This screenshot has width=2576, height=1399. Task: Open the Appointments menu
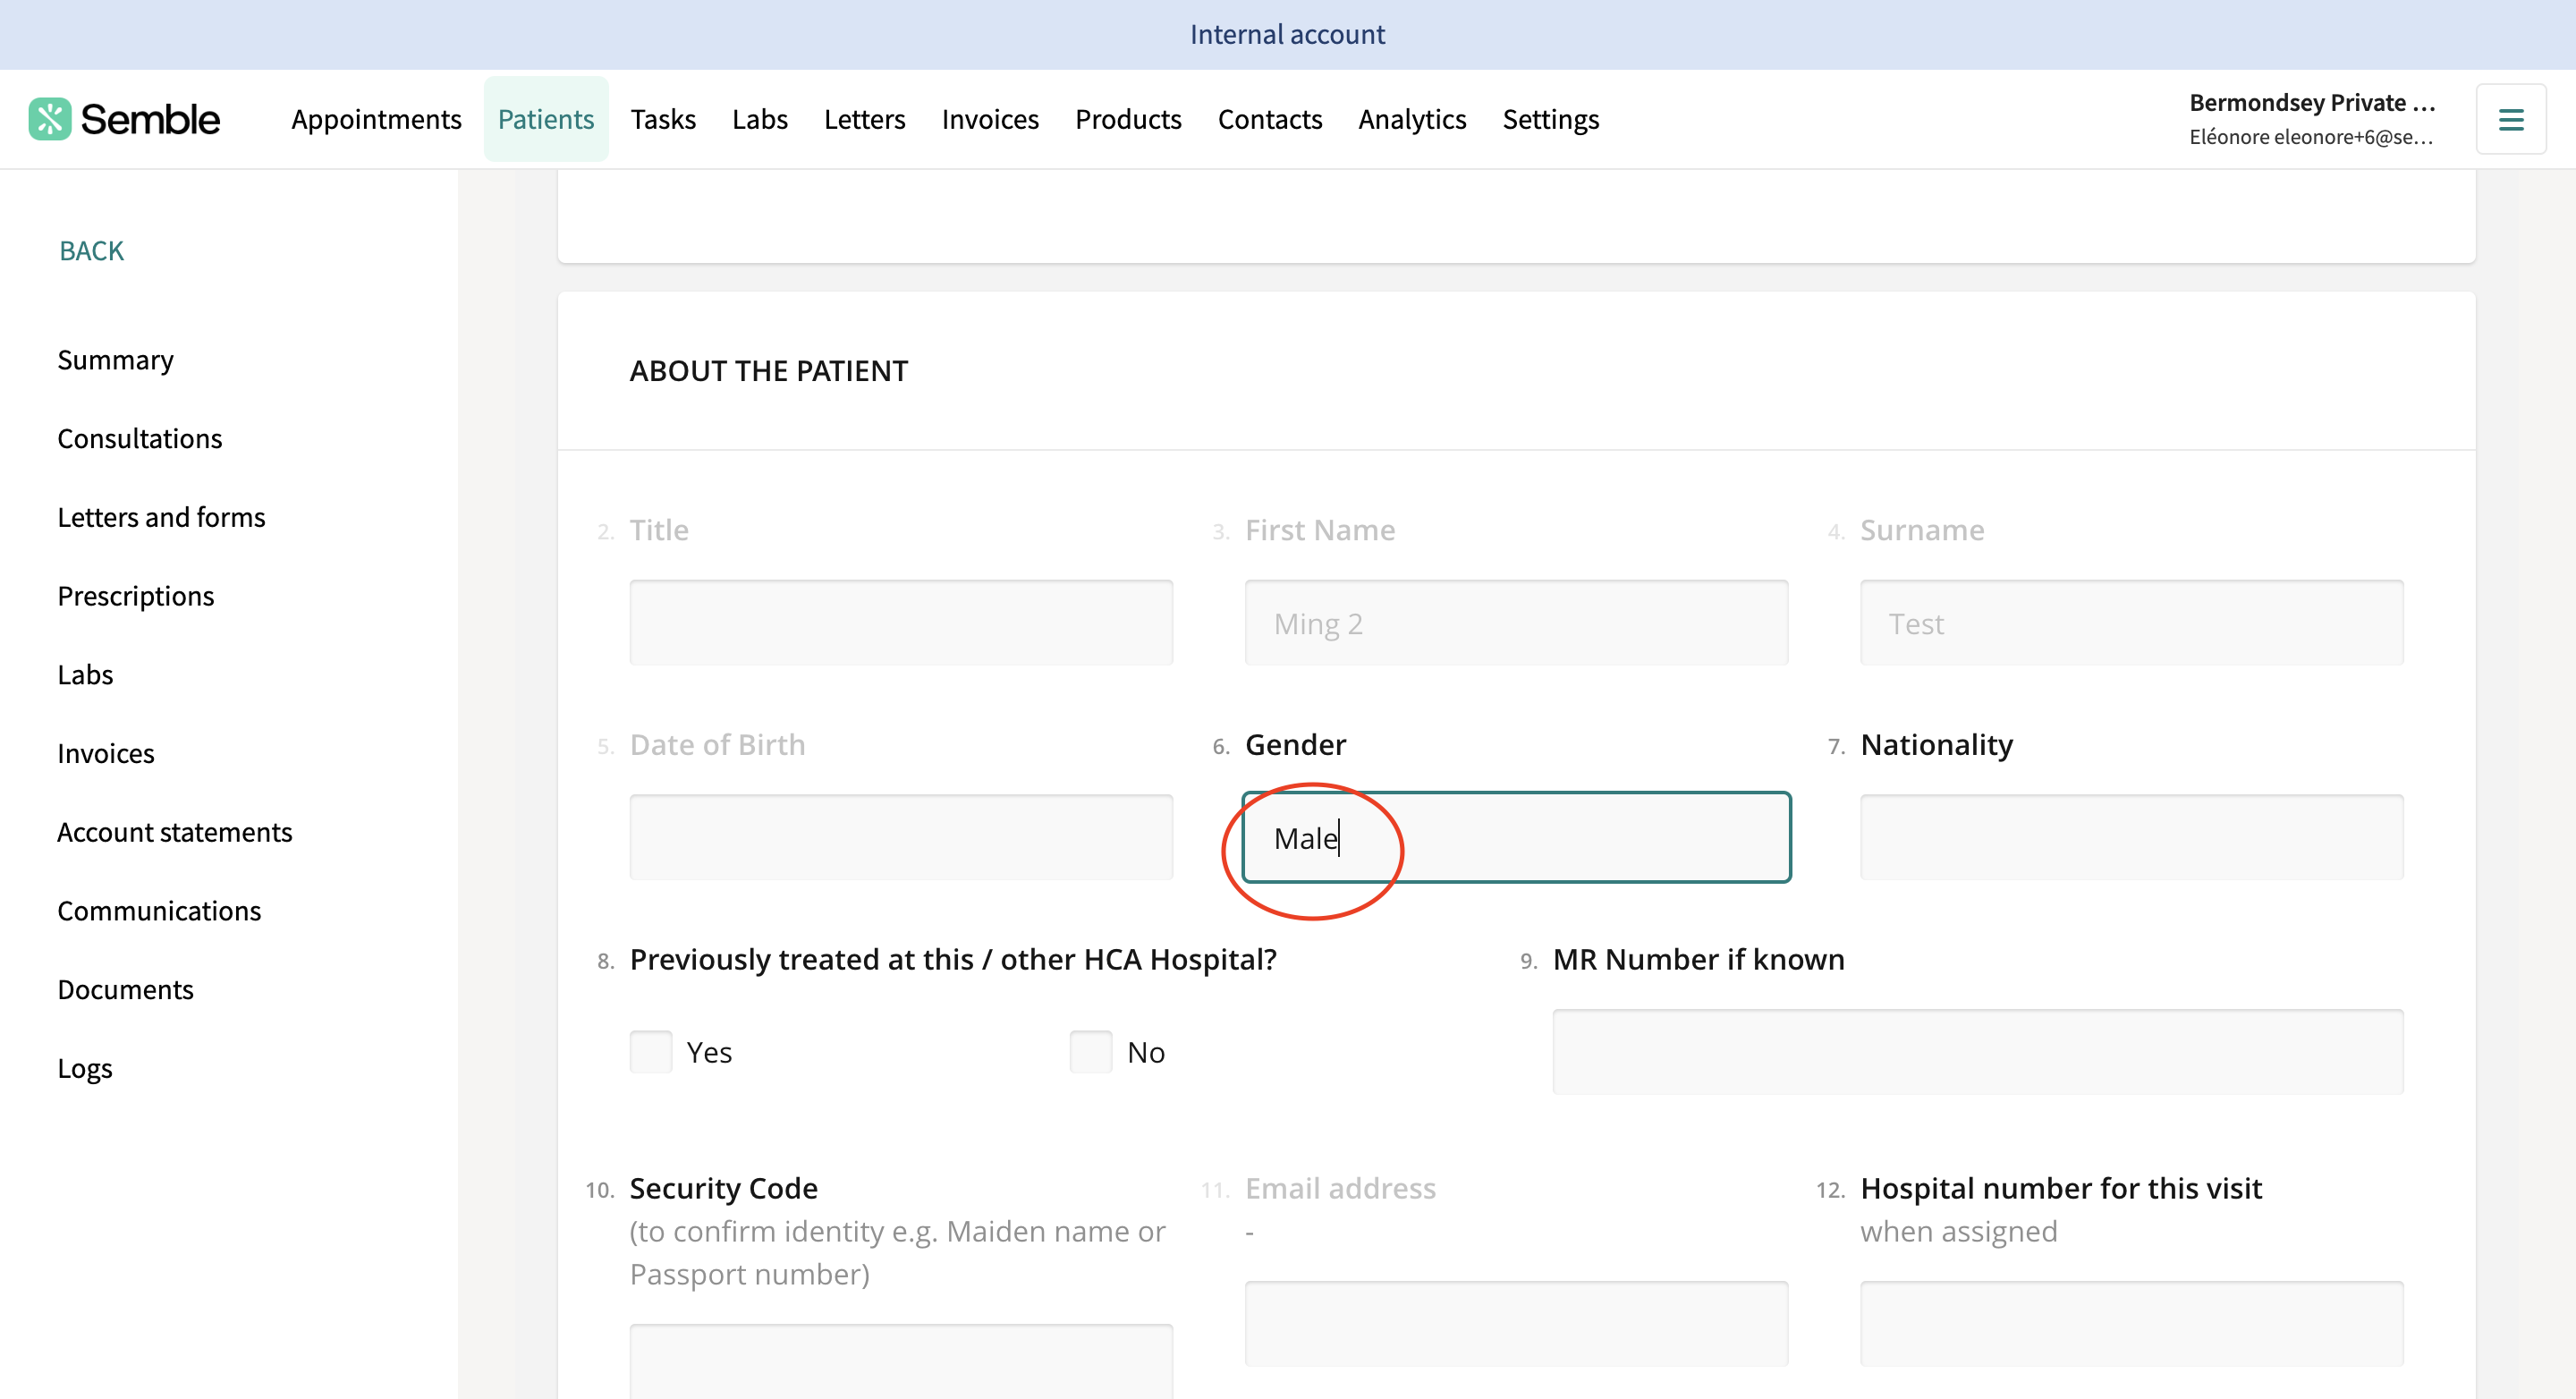pyautogui.click(x=376, y=119)
